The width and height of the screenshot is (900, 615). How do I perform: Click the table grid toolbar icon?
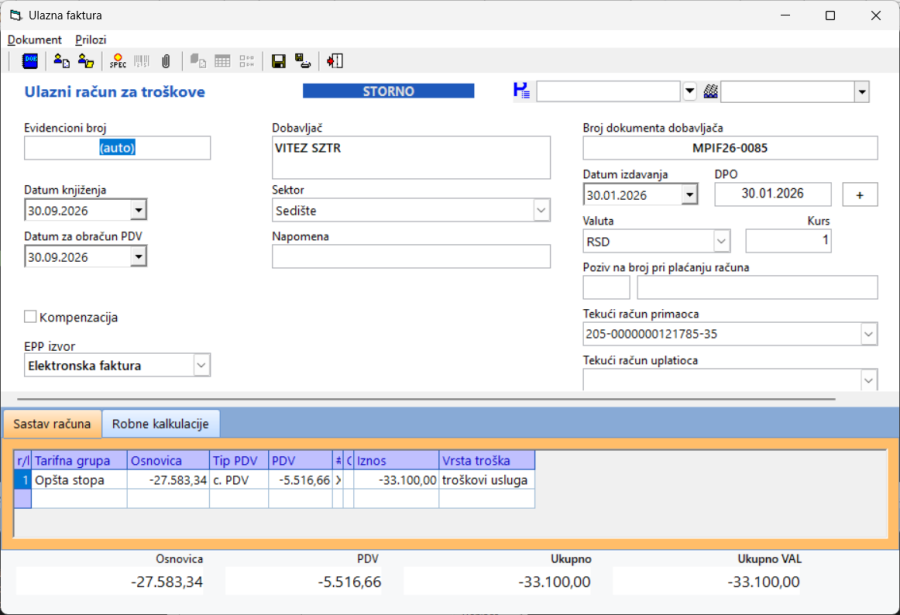click(222, 61)
